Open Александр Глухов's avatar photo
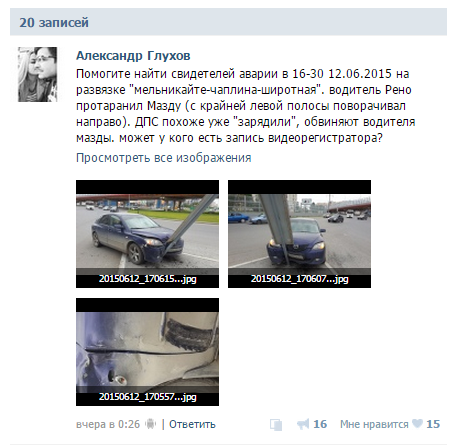This screenshot has height=447, width=455. [x=37, y=74]
